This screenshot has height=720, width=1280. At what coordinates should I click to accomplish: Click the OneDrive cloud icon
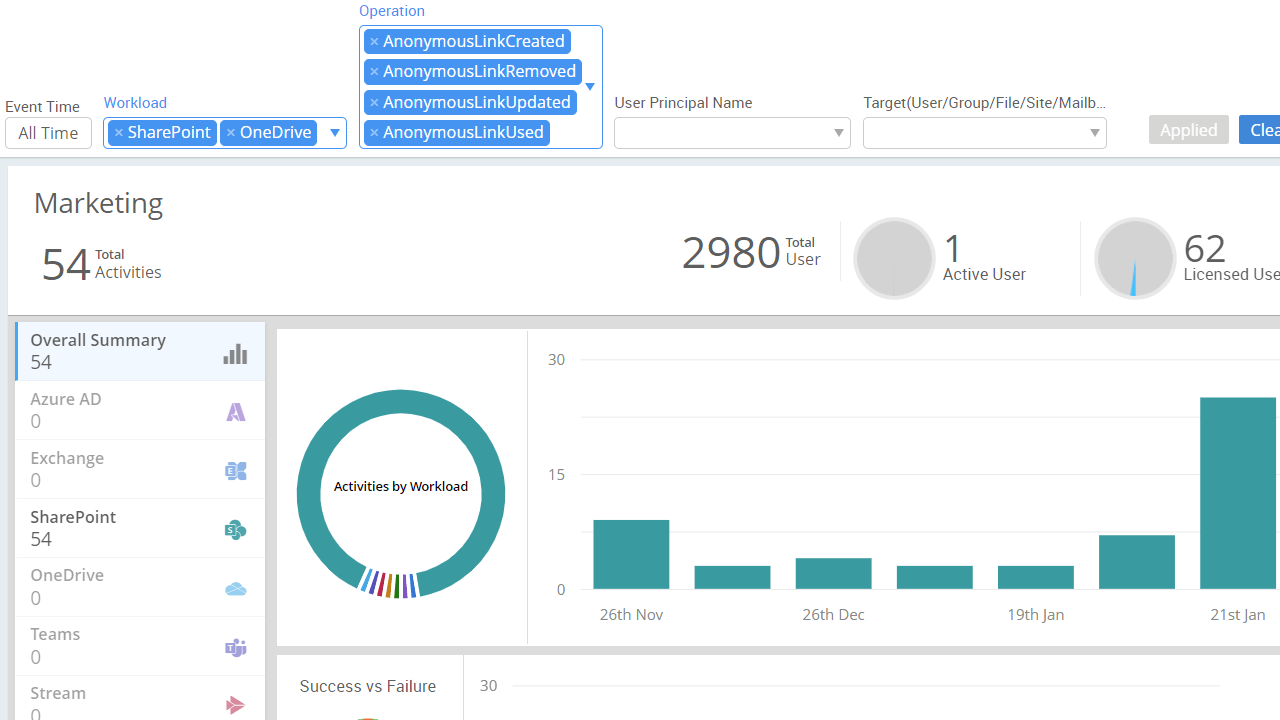tap(235, 588)
